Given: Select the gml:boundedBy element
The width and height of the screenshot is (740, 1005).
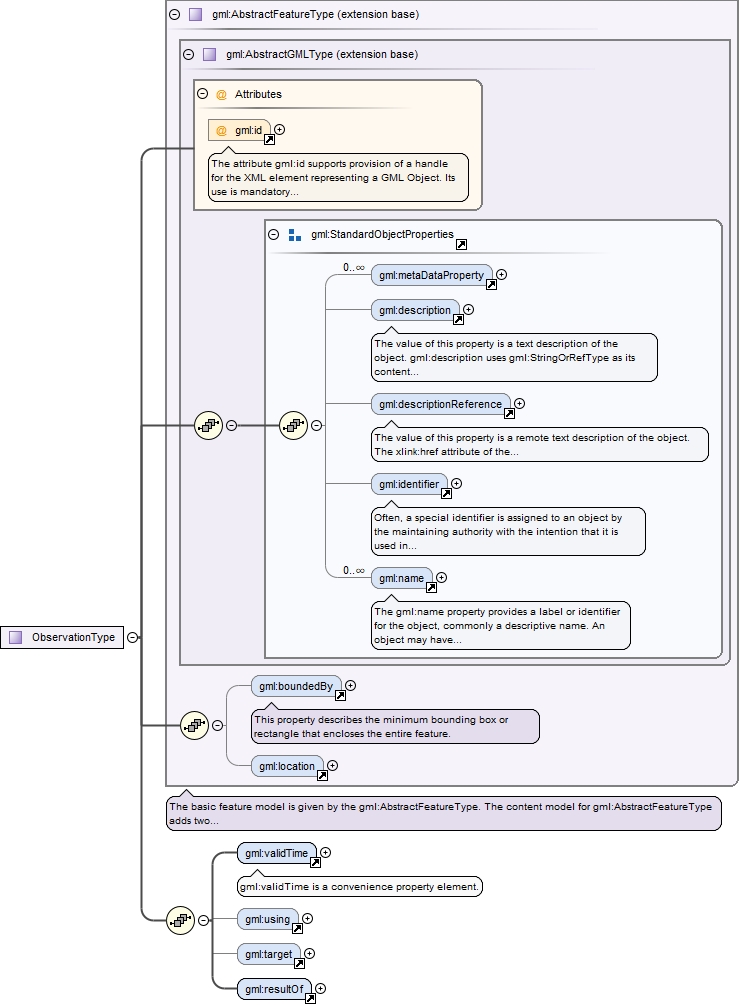Looking at the screenshot, I should pos(296,686).
